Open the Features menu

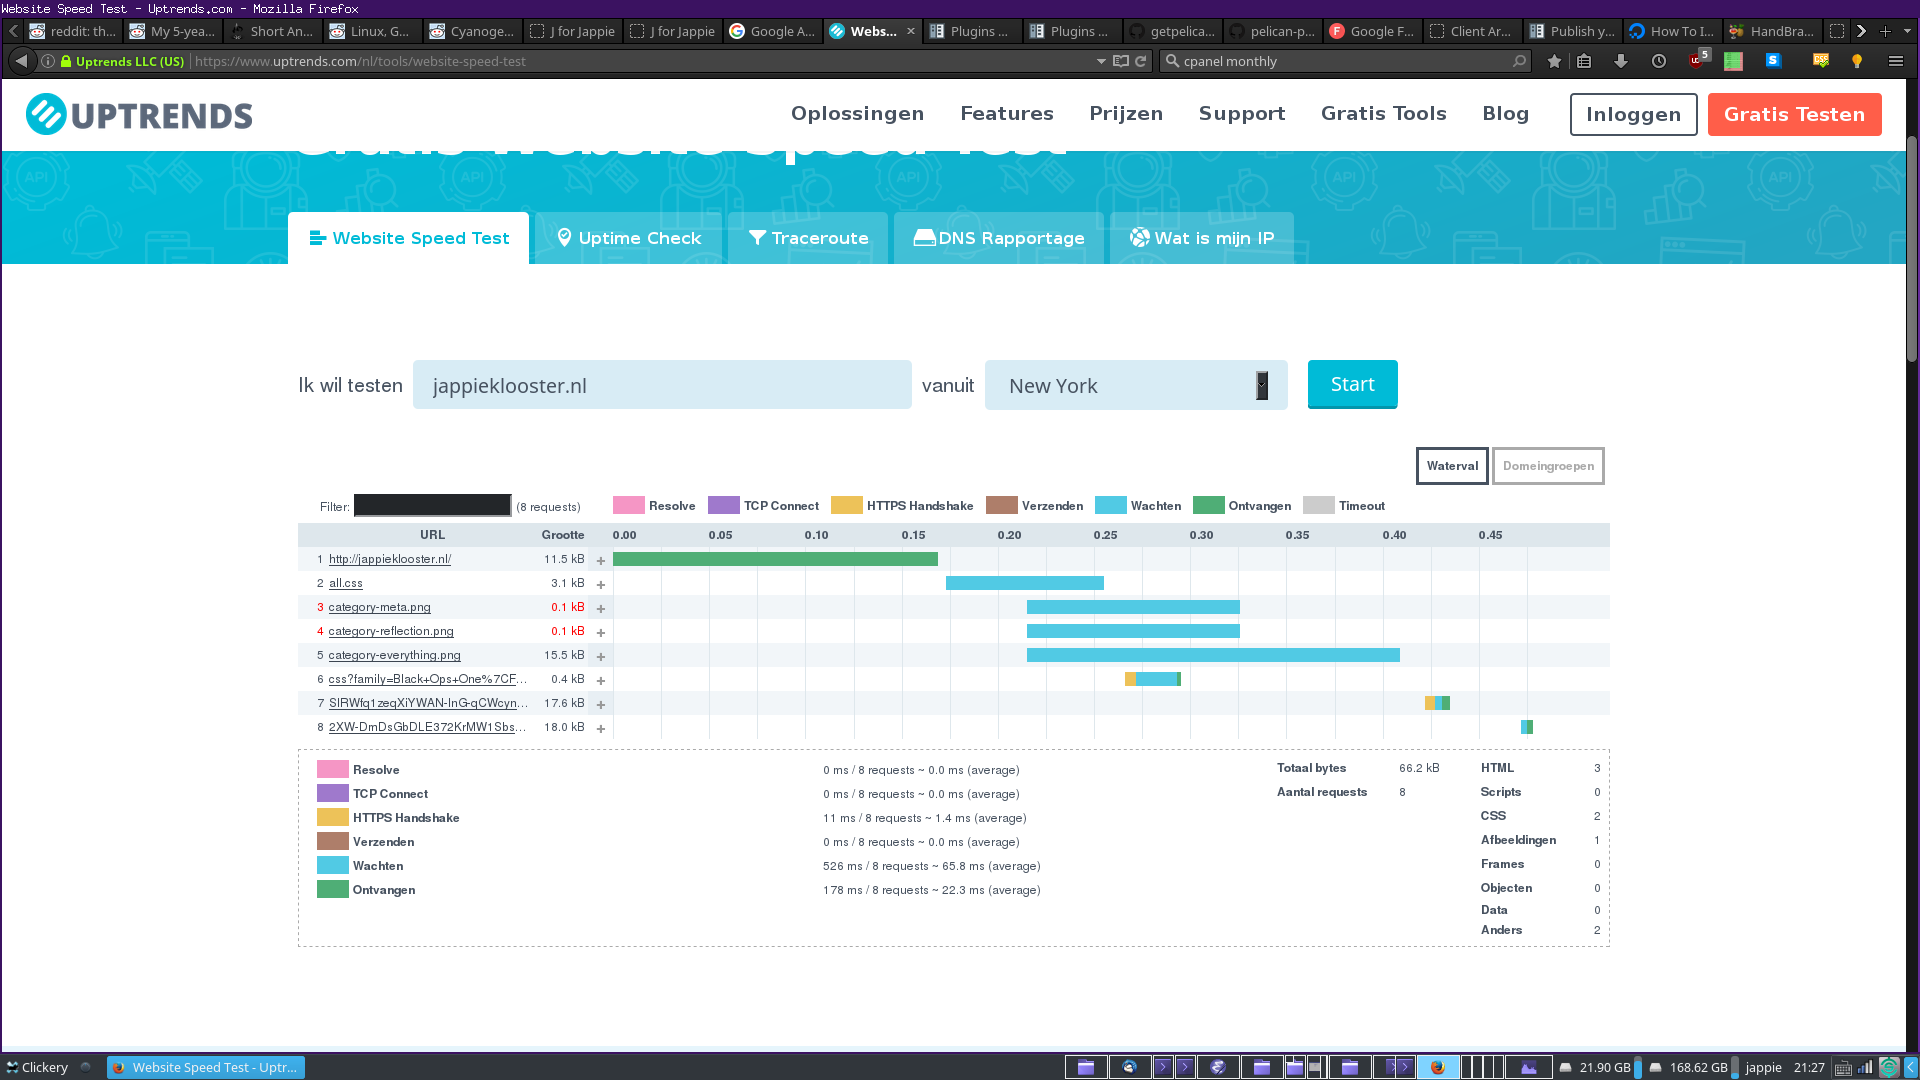click(1007, 114)
